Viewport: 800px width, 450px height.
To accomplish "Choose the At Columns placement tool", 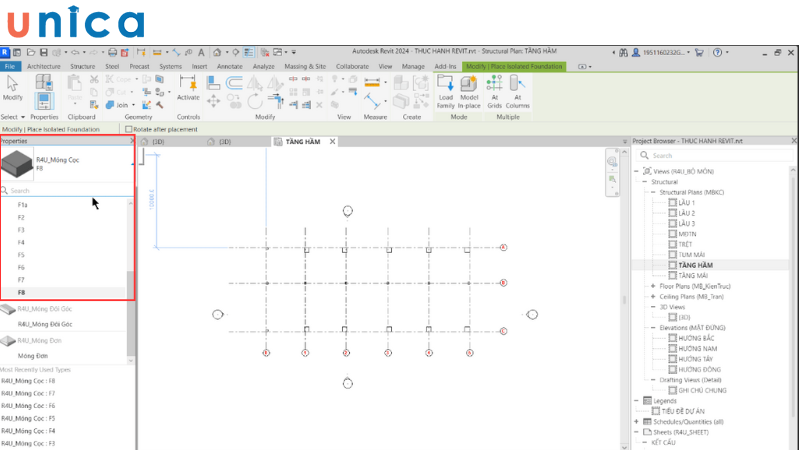I will coord(517,91).
